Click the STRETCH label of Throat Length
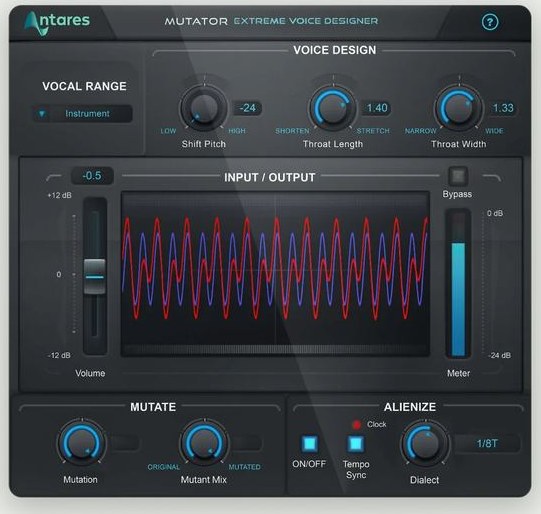 coord(373,131)
